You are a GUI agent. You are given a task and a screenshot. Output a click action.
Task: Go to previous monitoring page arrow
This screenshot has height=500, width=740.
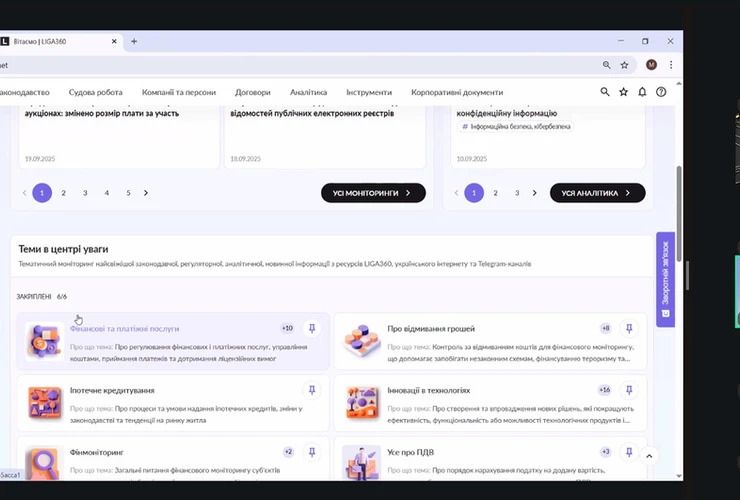tap(24, 193)
